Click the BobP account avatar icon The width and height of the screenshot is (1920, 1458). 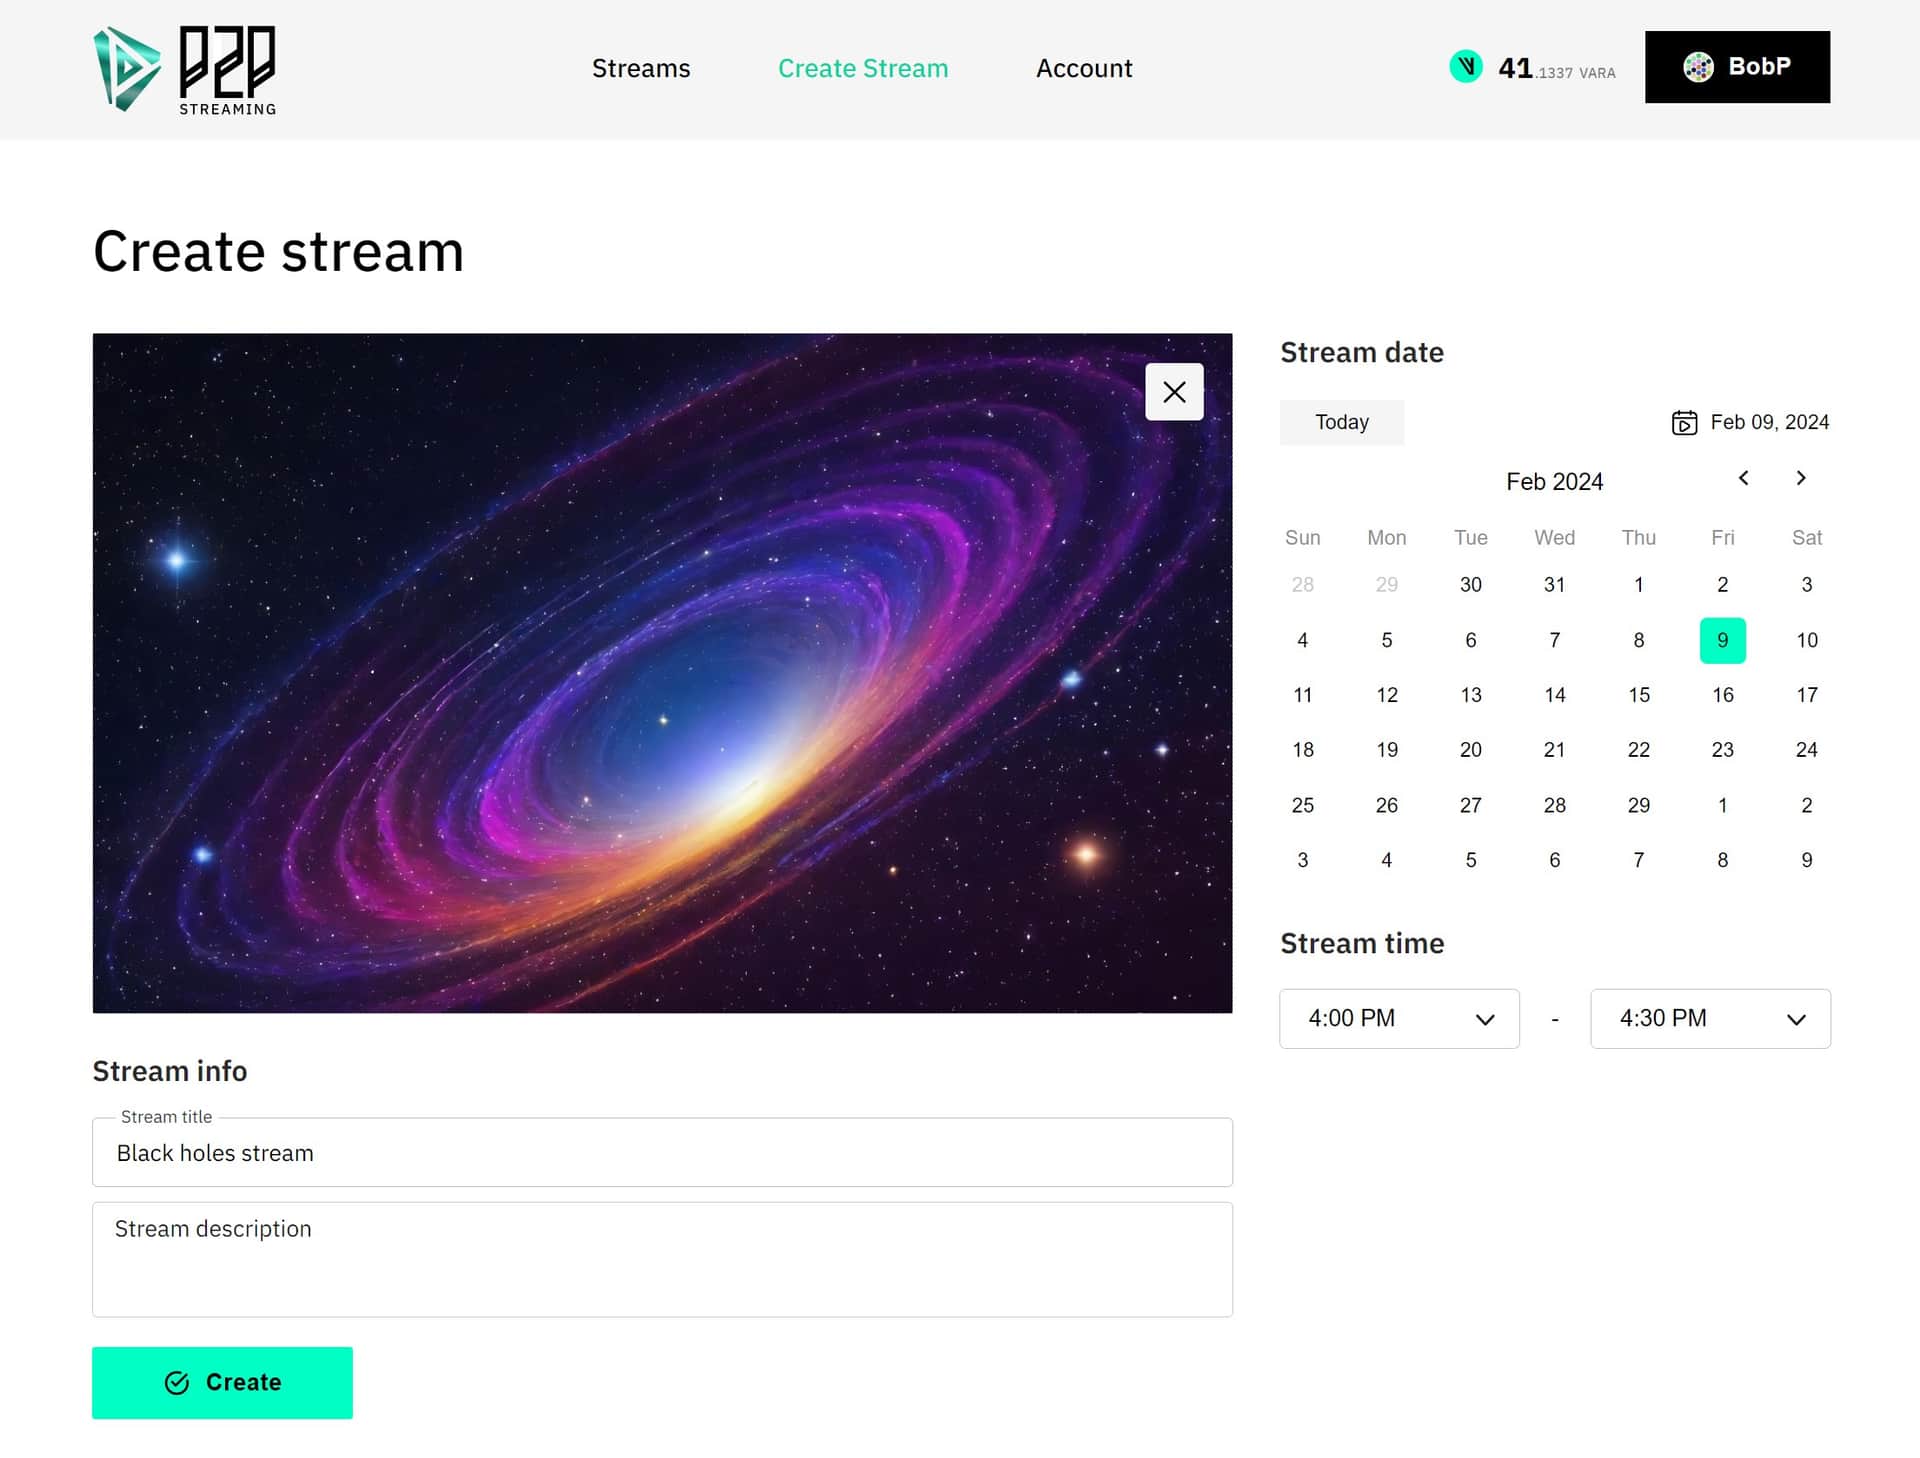[x=1698, y=67]
